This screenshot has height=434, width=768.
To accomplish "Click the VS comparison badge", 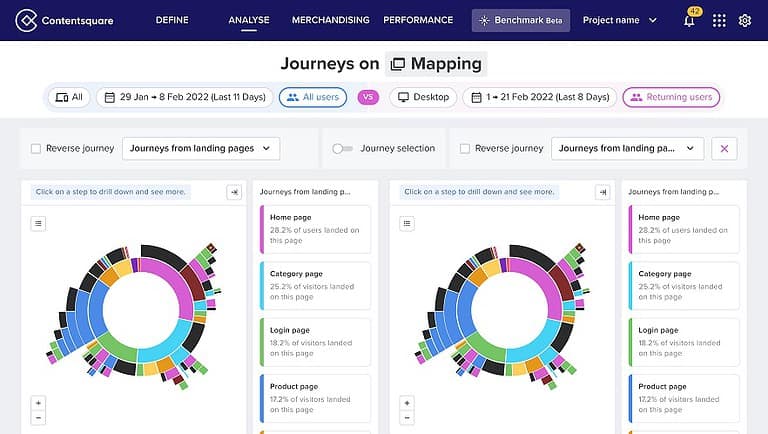I will pyautogui.click(x=368, y=97).
